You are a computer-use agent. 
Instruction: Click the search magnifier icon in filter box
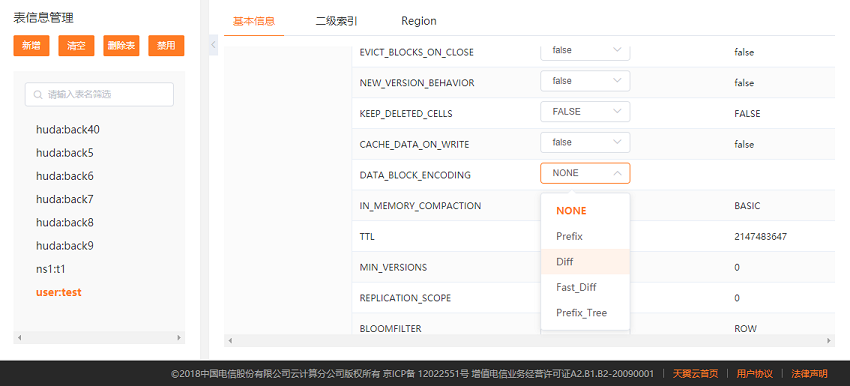click(x=38, y=95)
